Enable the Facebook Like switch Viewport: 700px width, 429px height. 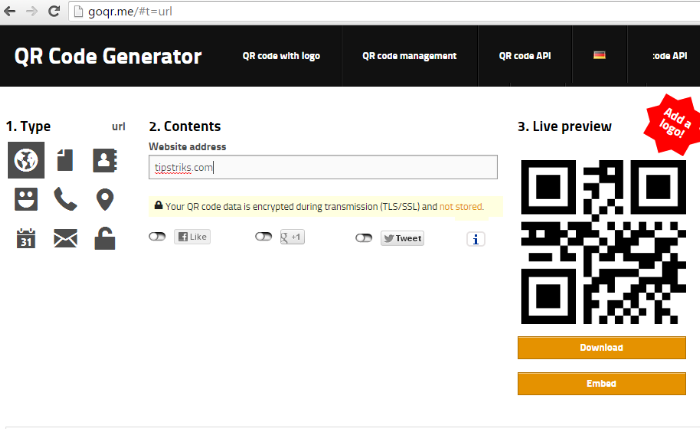(157, 237)
